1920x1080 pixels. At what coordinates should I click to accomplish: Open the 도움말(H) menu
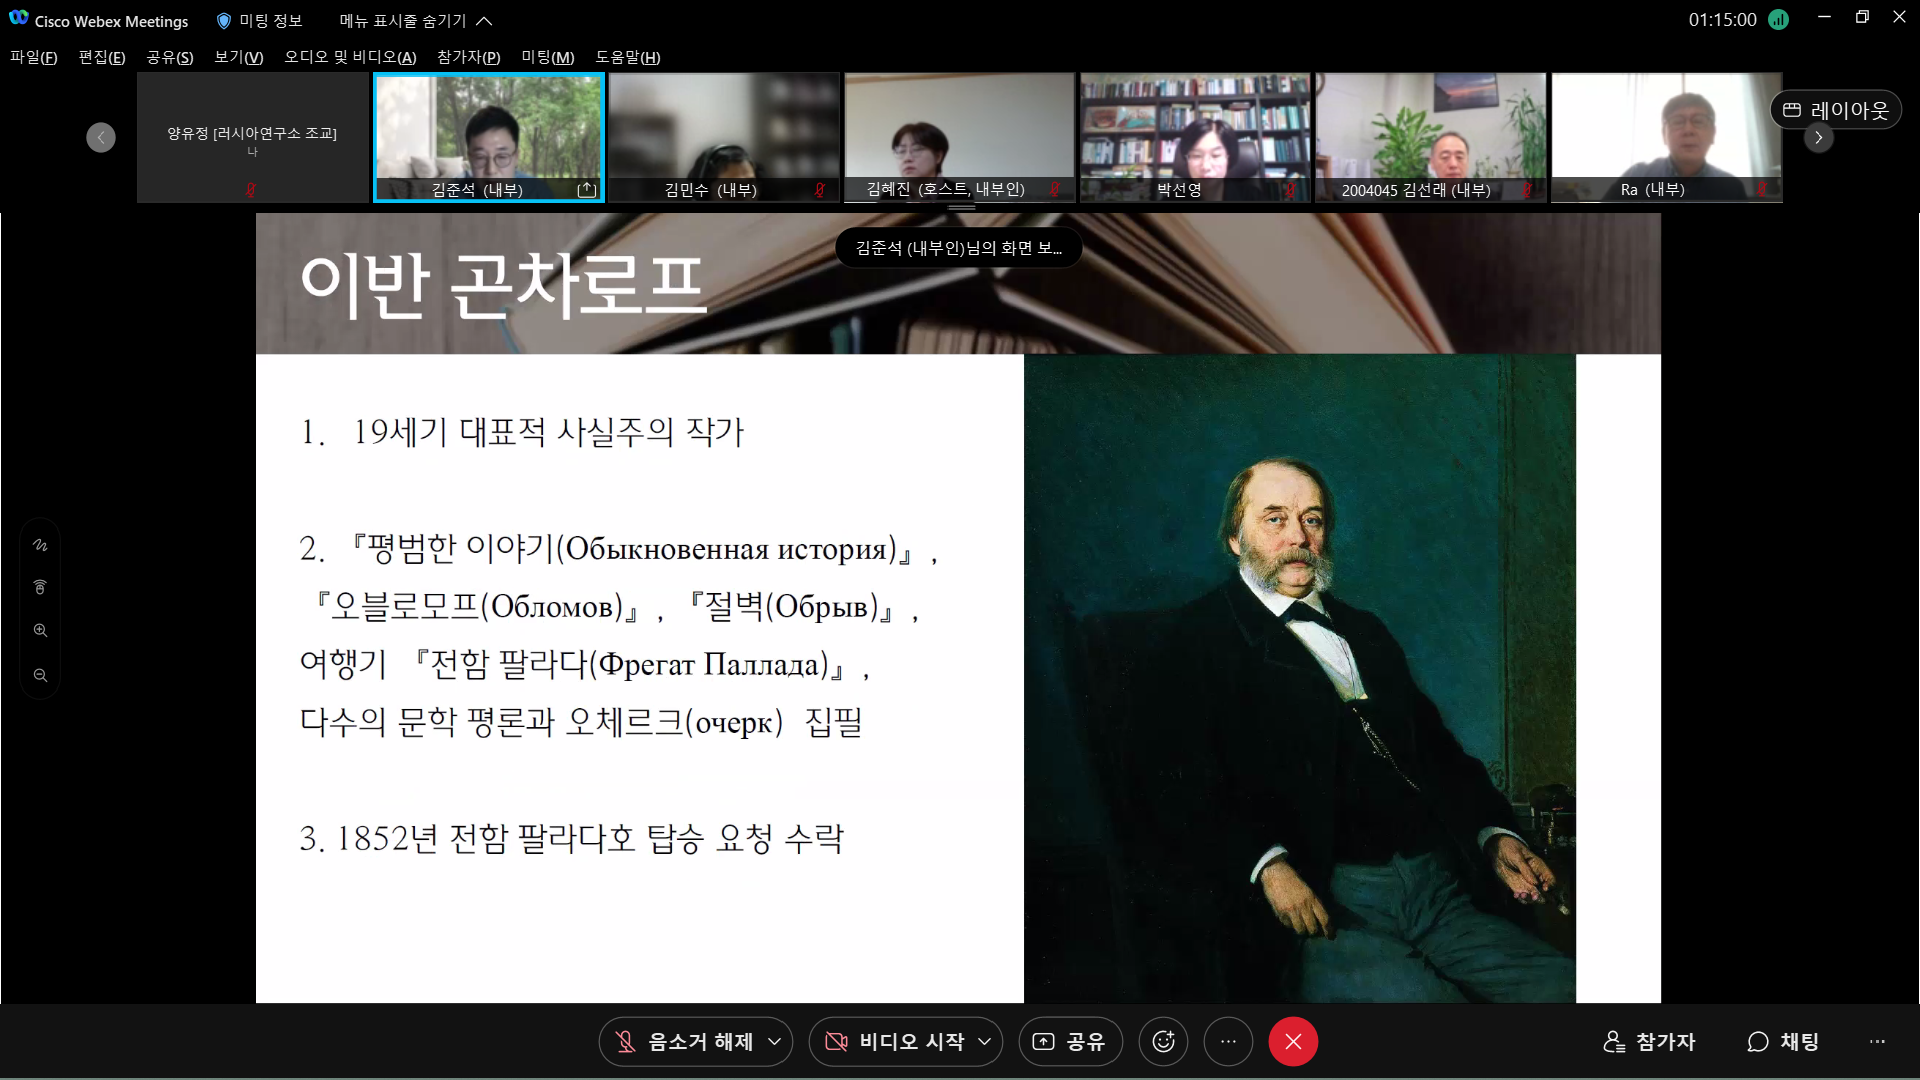[x=628, y=57]
